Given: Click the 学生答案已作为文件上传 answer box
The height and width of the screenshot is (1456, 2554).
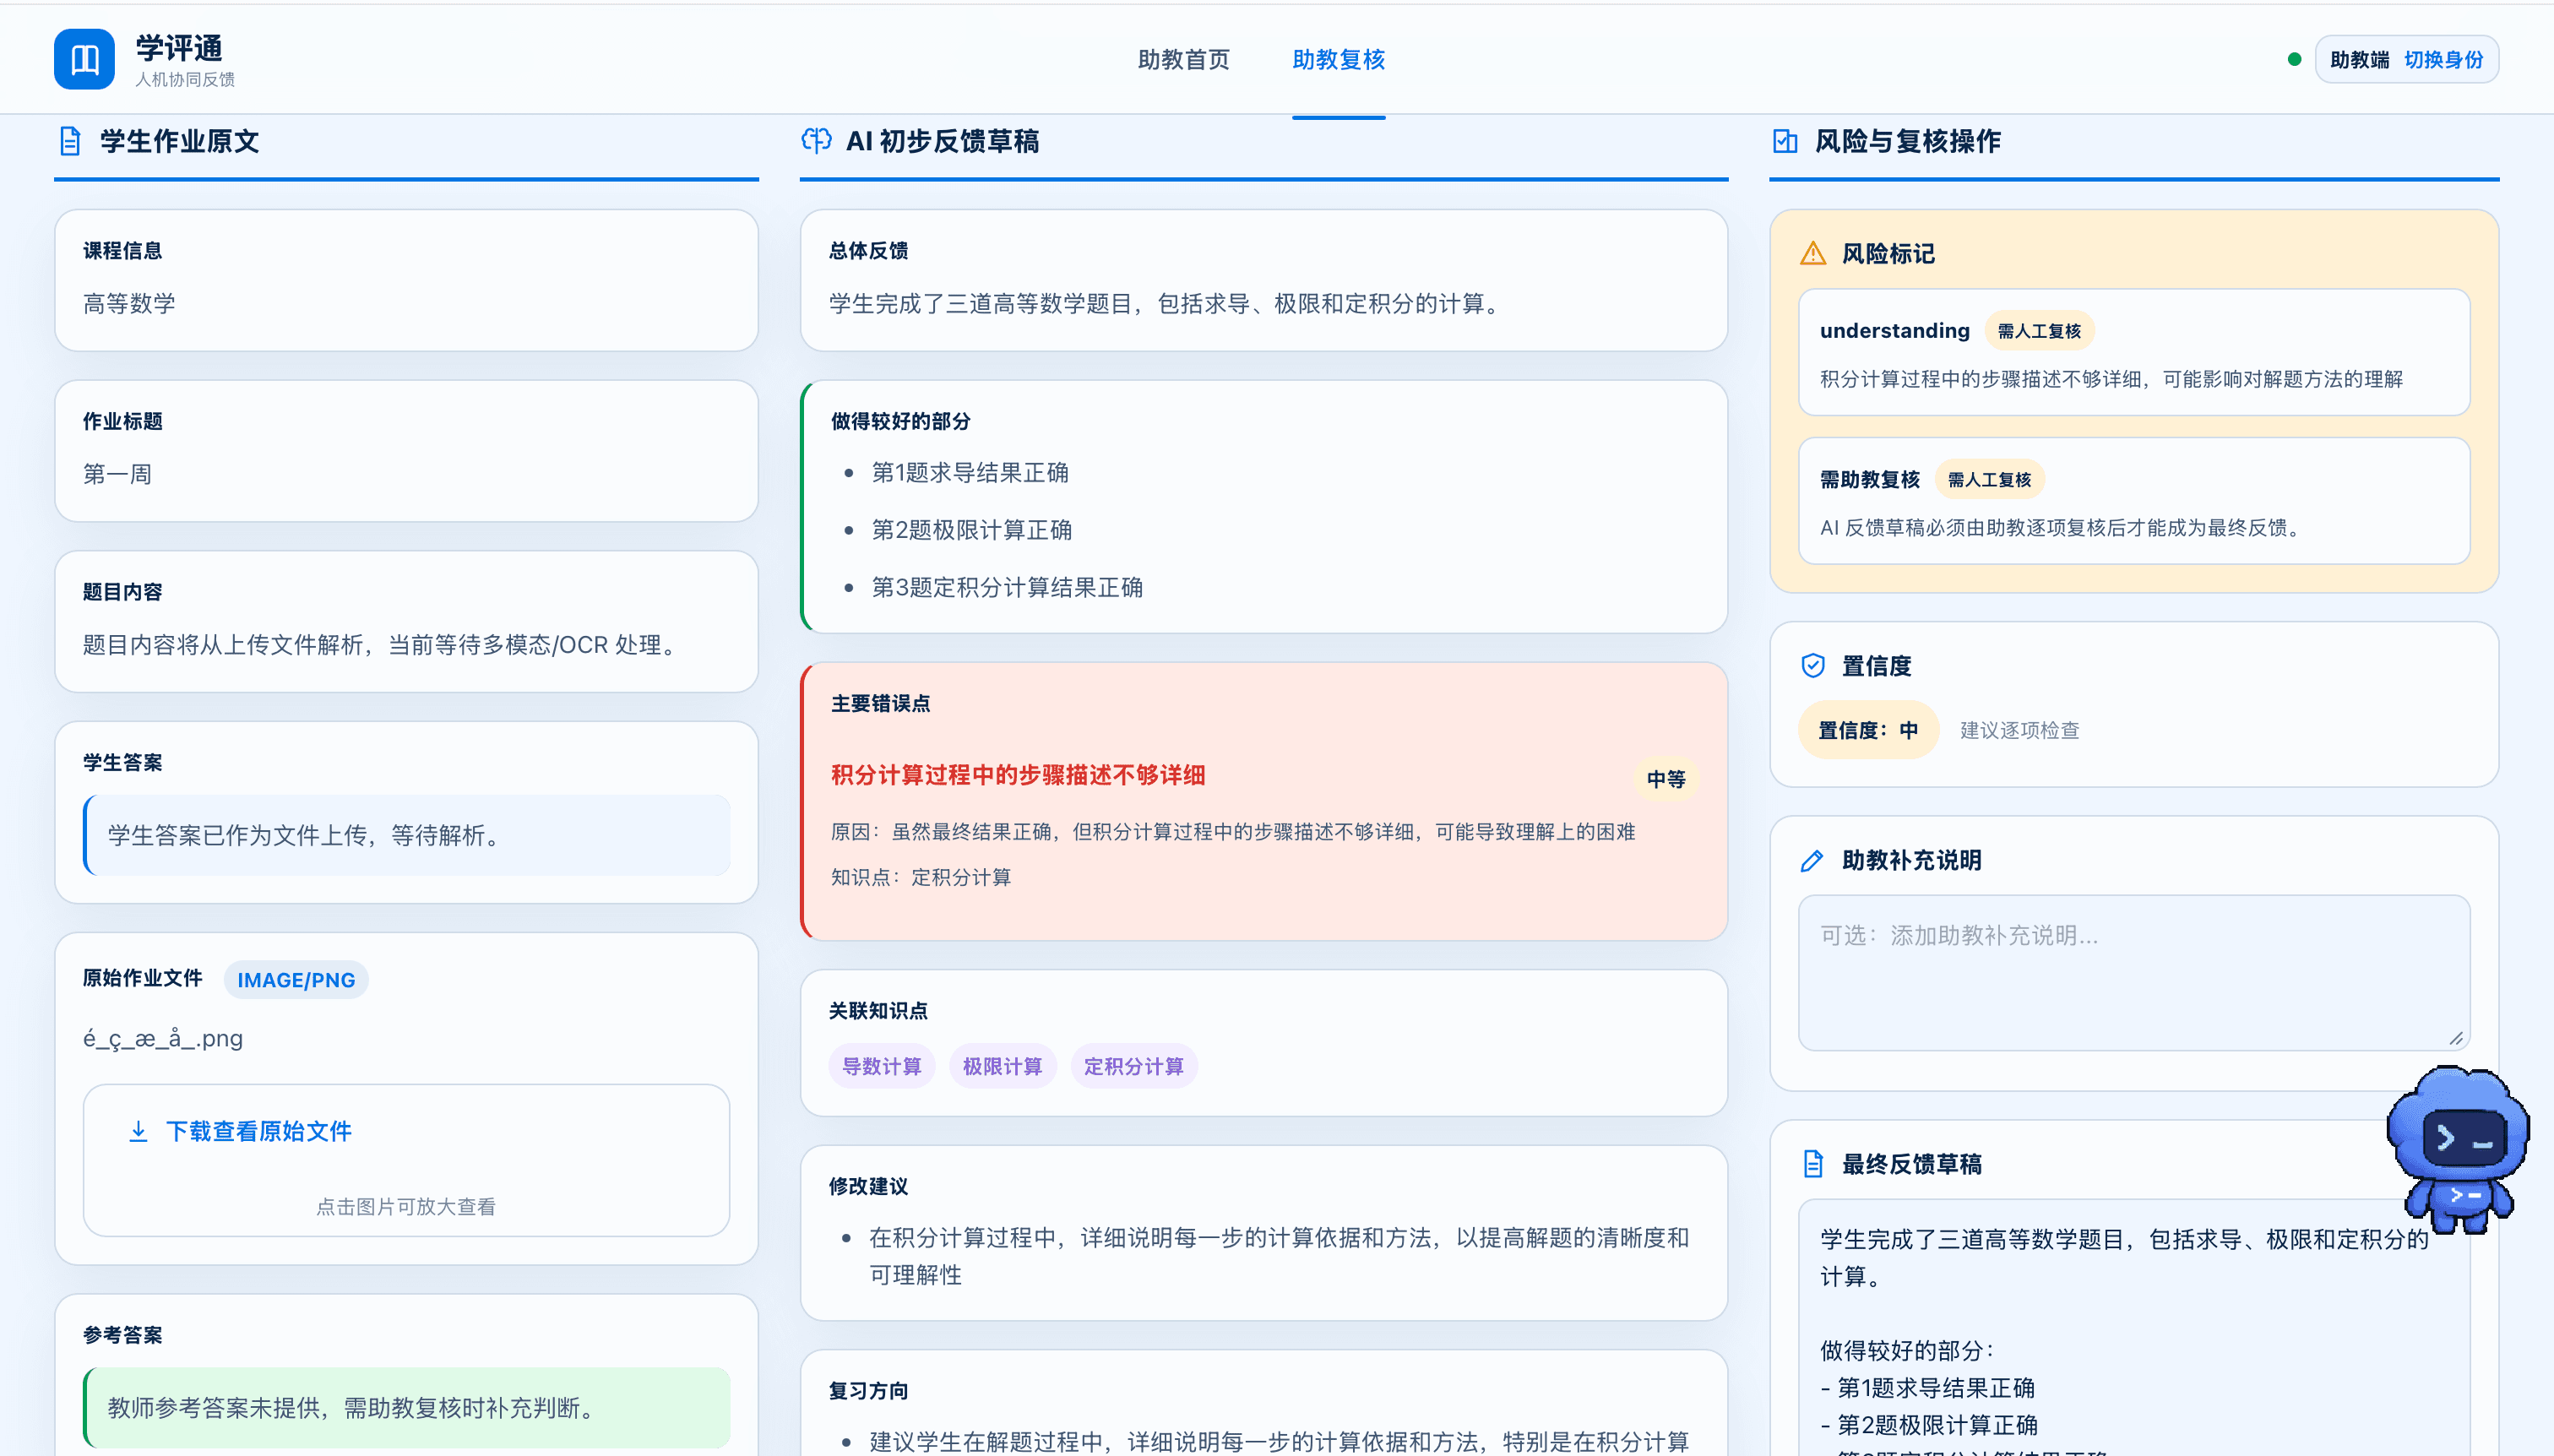Looking at the screenshot, I should pyautogui.click(x=406, y=835).
